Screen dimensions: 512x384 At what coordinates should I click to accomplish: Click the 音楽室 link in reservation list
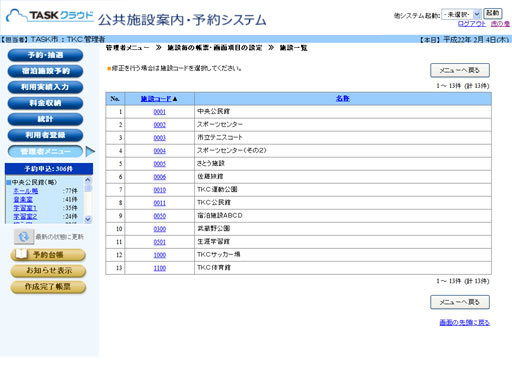point(23,199)
